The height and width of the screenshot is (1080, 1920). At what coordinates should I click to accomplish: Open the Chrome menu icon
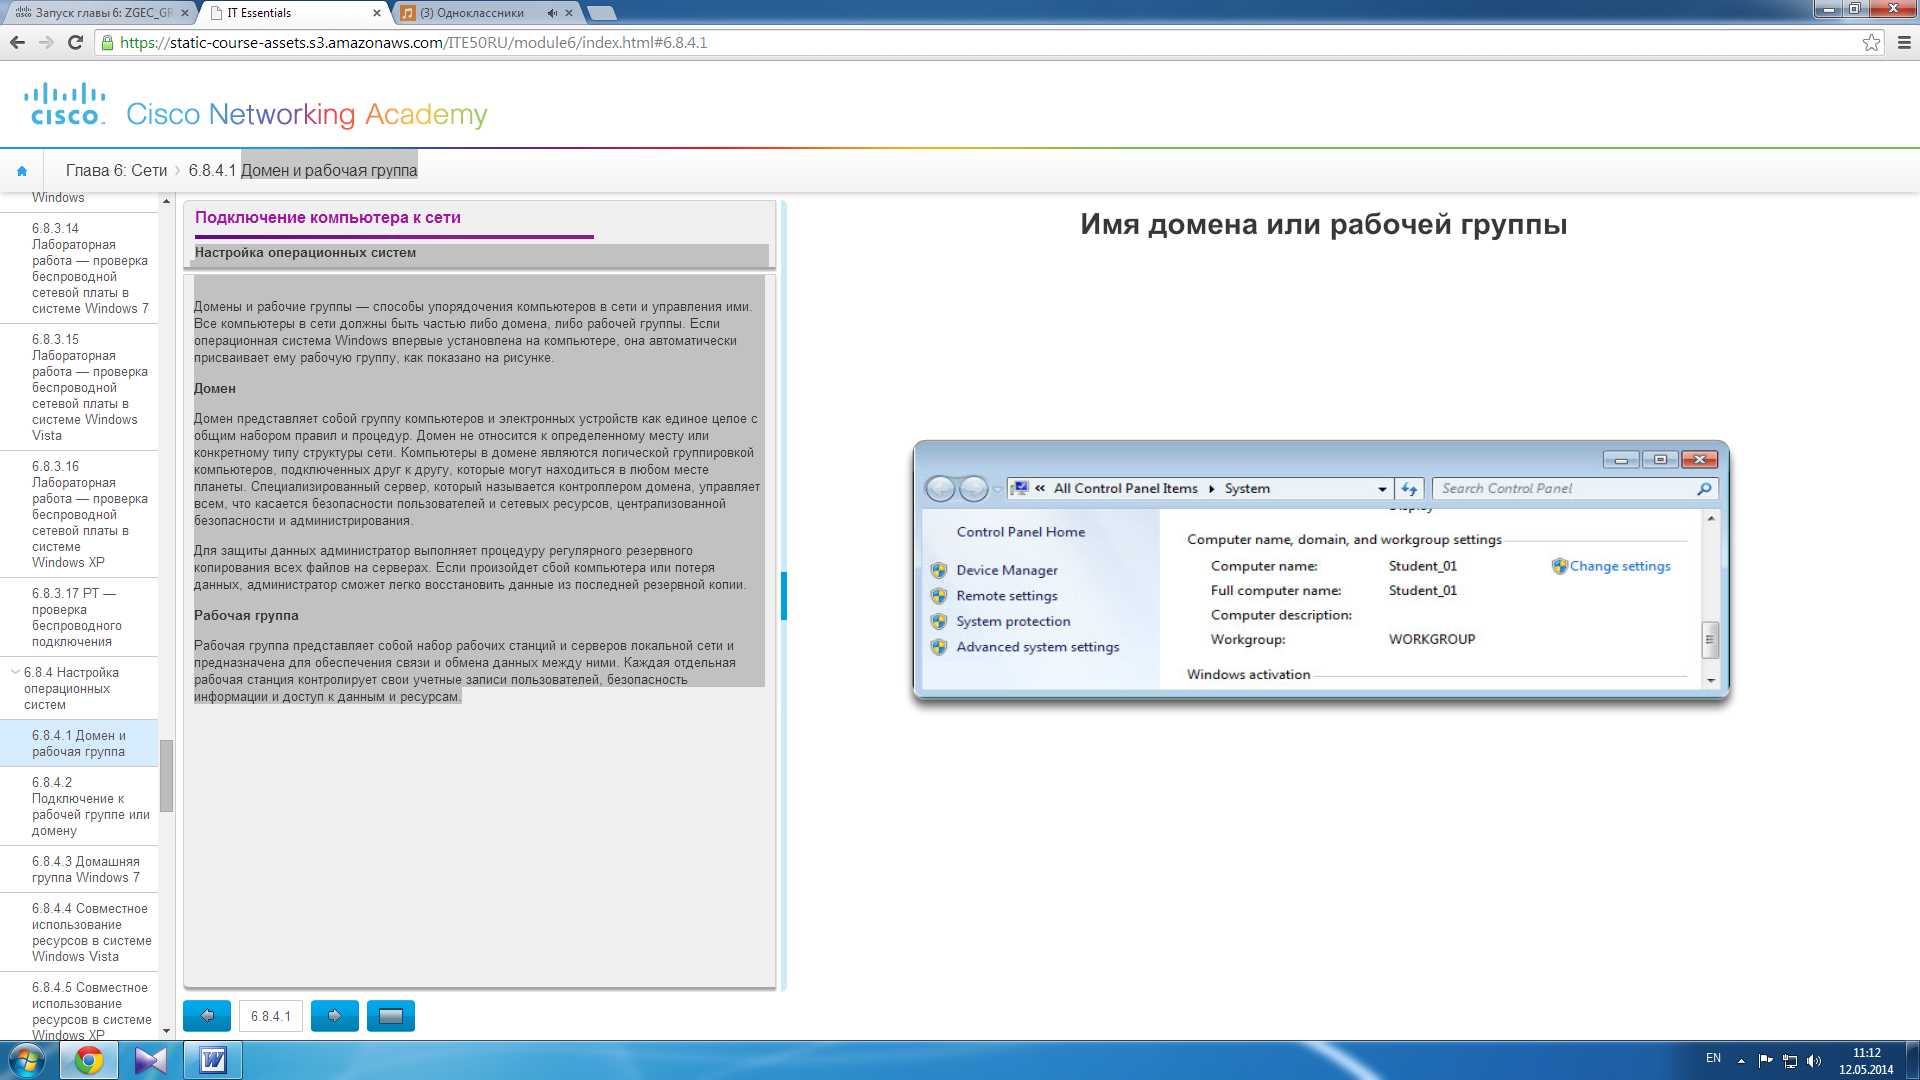point(1904,42)
